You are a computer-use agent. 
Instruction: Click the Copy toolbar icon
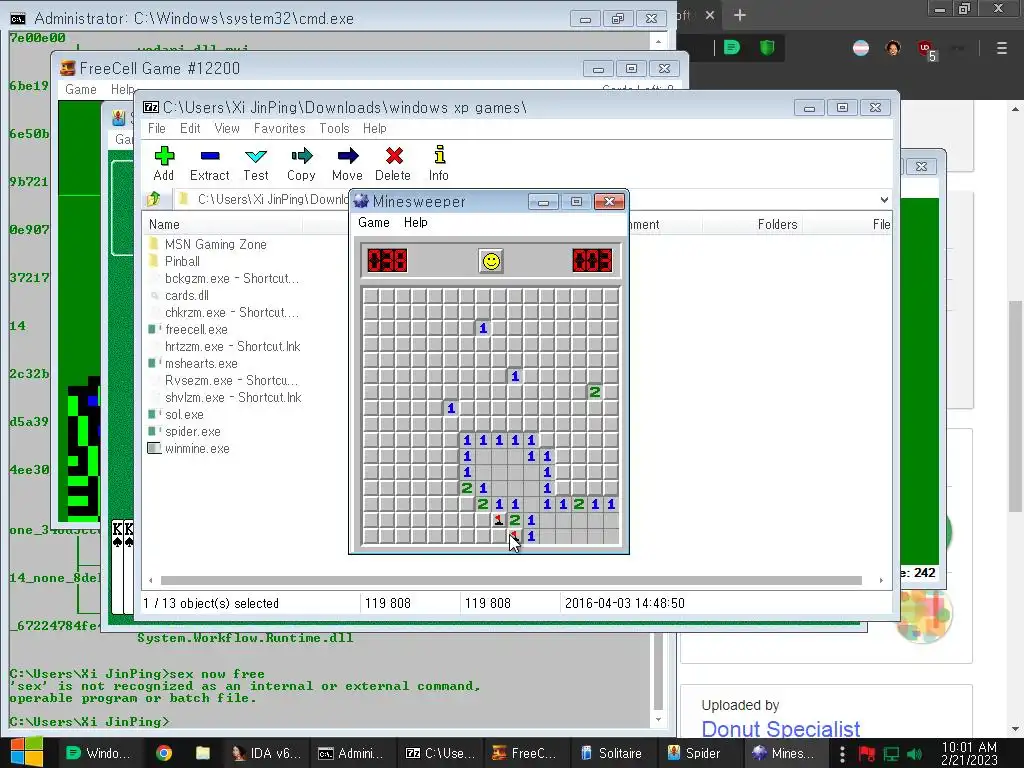(x=301, y=163)
